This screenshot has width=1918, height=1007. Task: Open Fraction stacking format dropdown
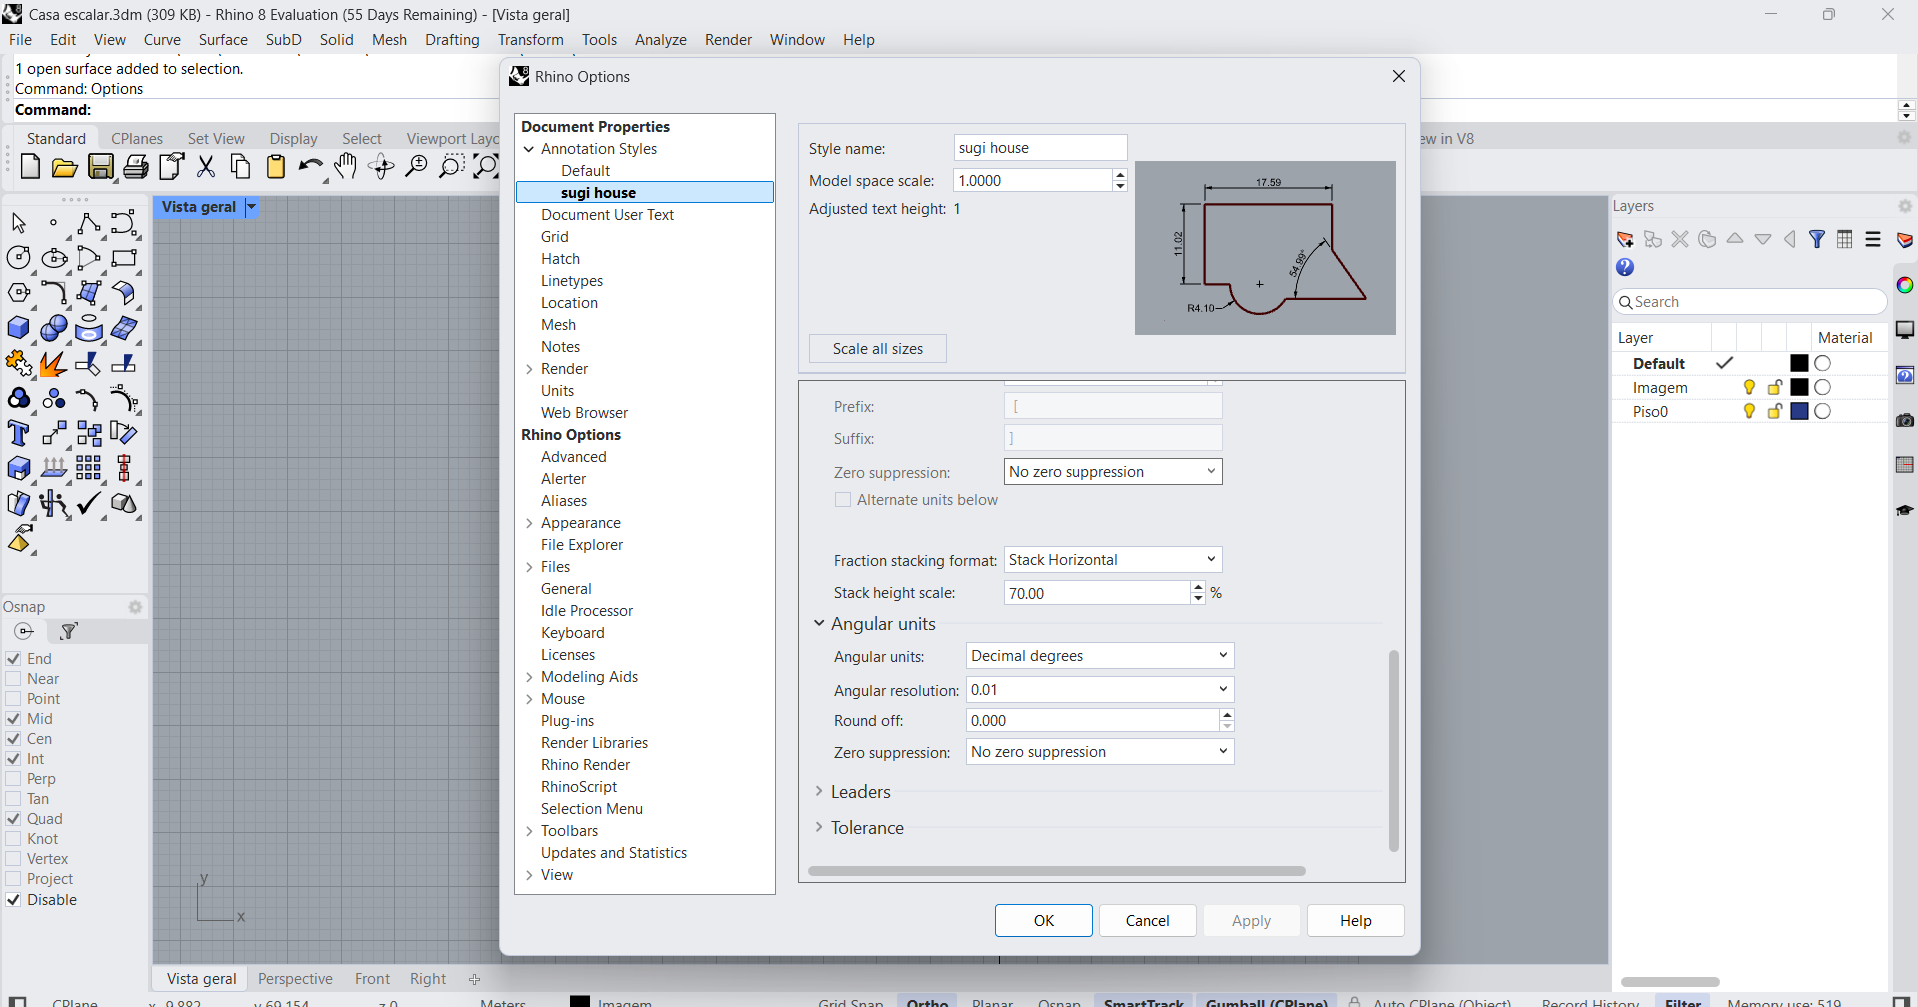click(x=1112, y=560)
